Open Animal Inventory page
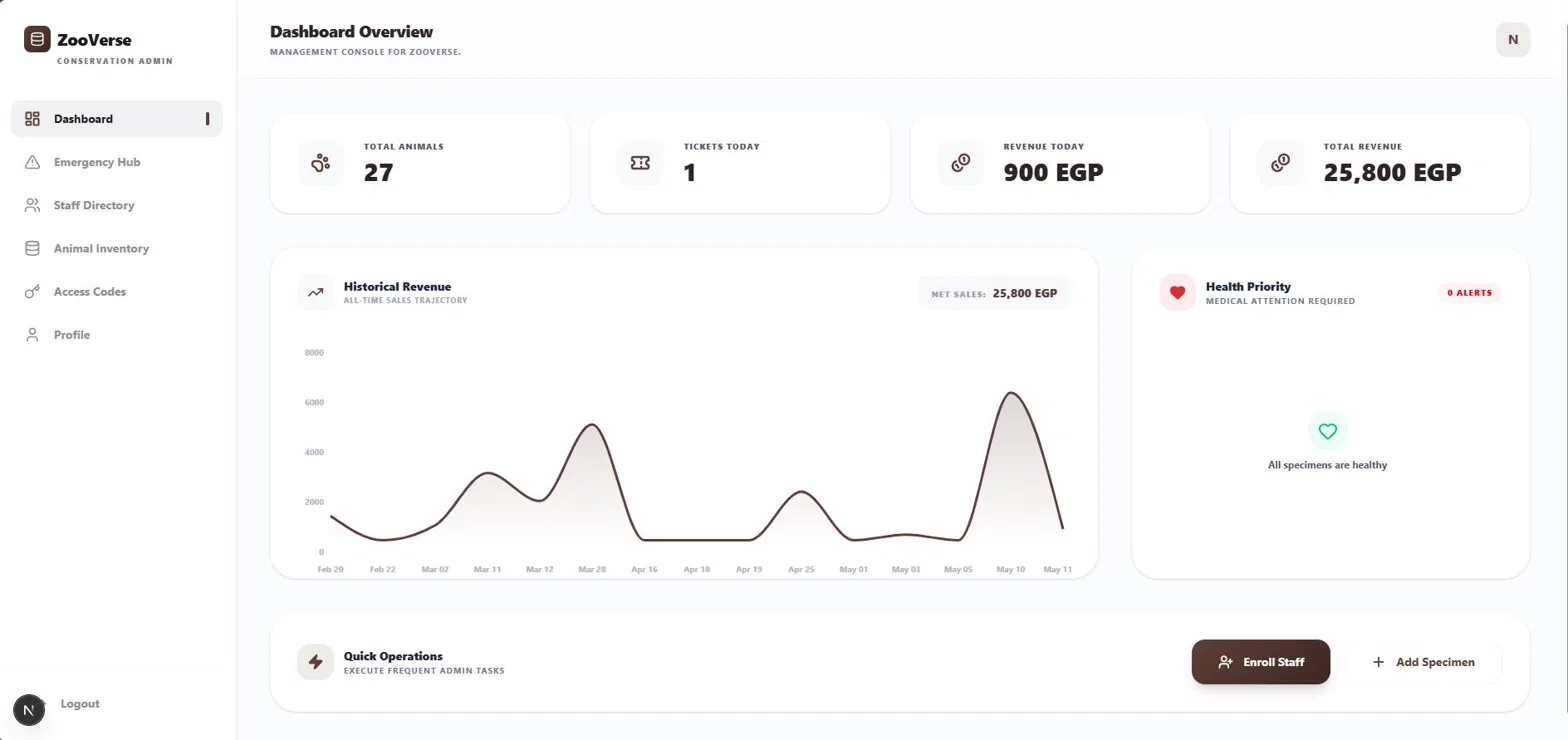This screenshot has width=1568, height=740. coord(117,248)
